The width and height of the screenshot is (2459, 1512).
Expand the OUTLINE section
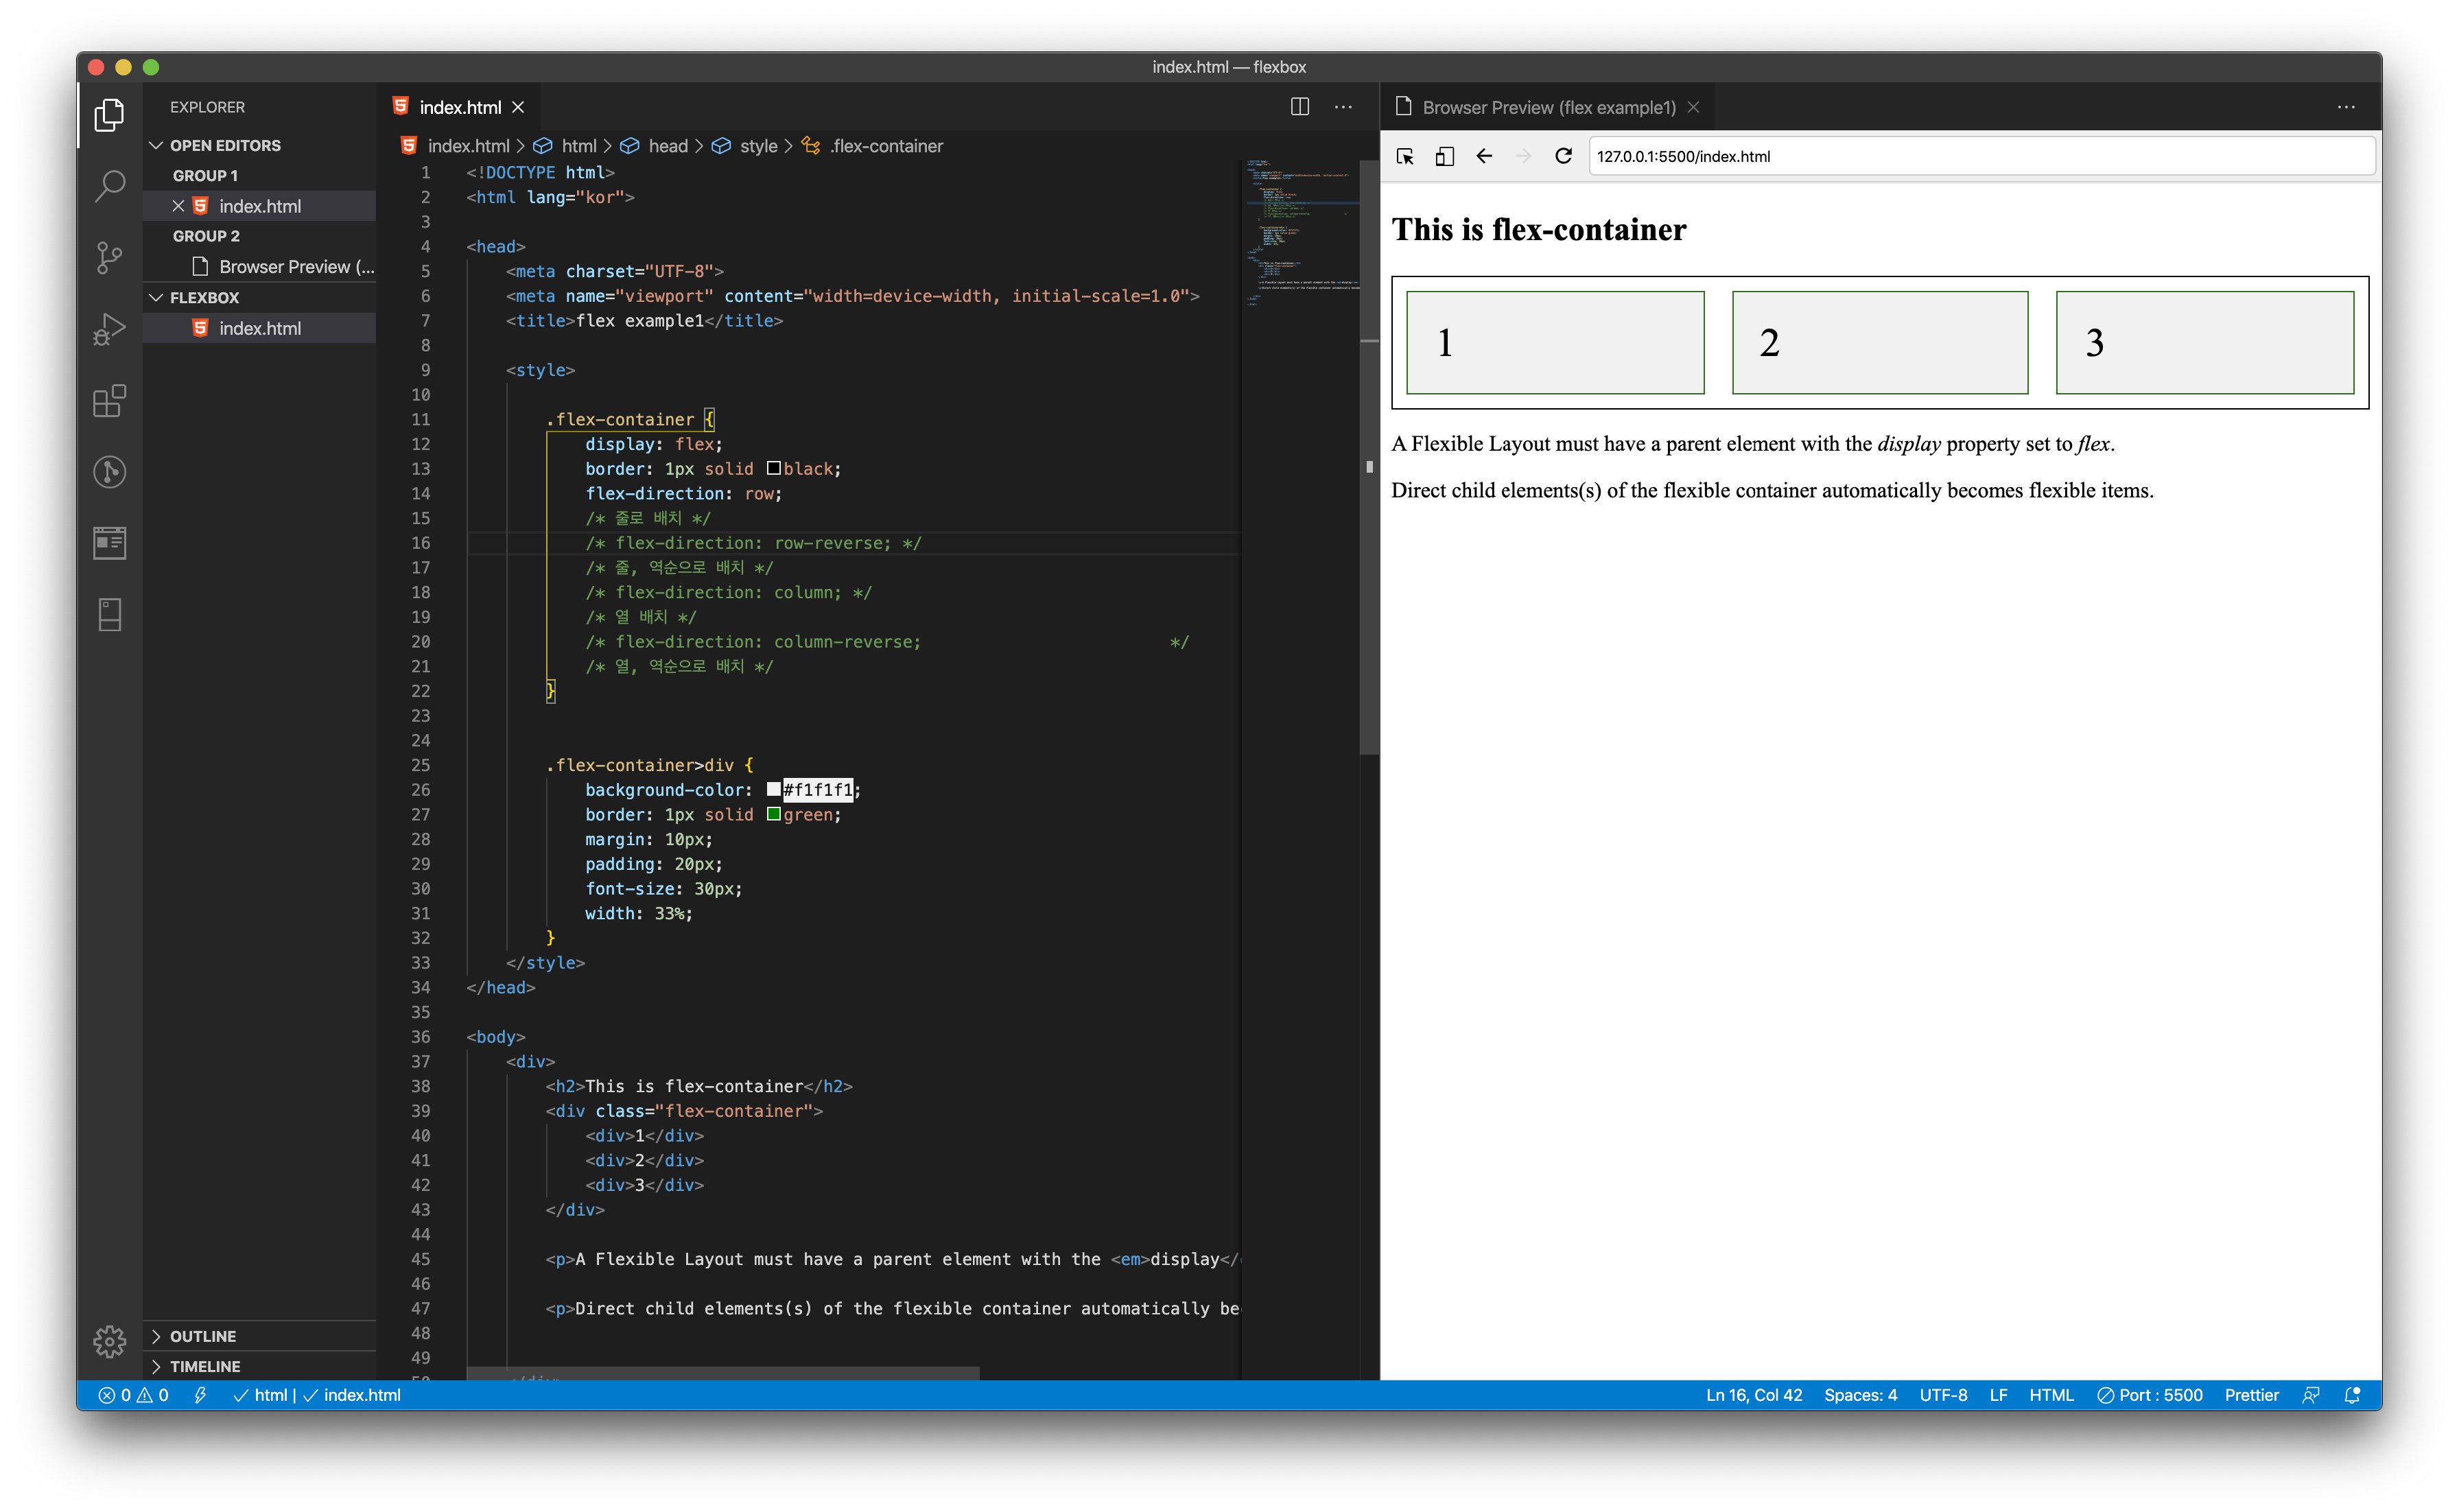[x=203, y=1336]
